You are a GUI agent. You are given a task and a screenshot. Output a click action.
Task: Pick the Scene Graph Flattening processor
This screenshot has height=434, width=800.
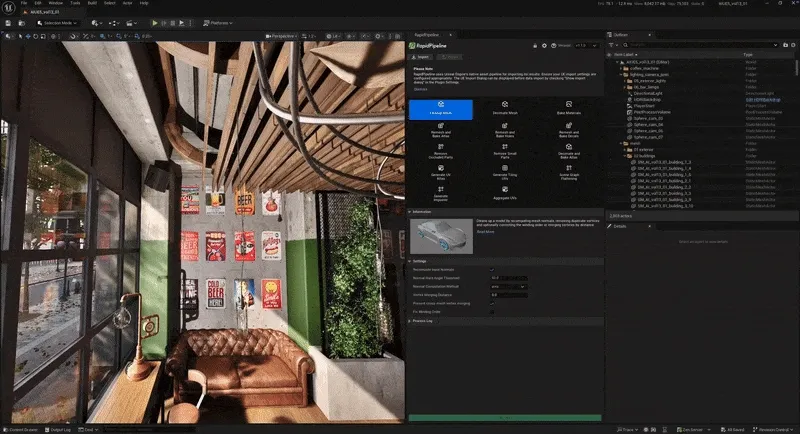point(568,172)
